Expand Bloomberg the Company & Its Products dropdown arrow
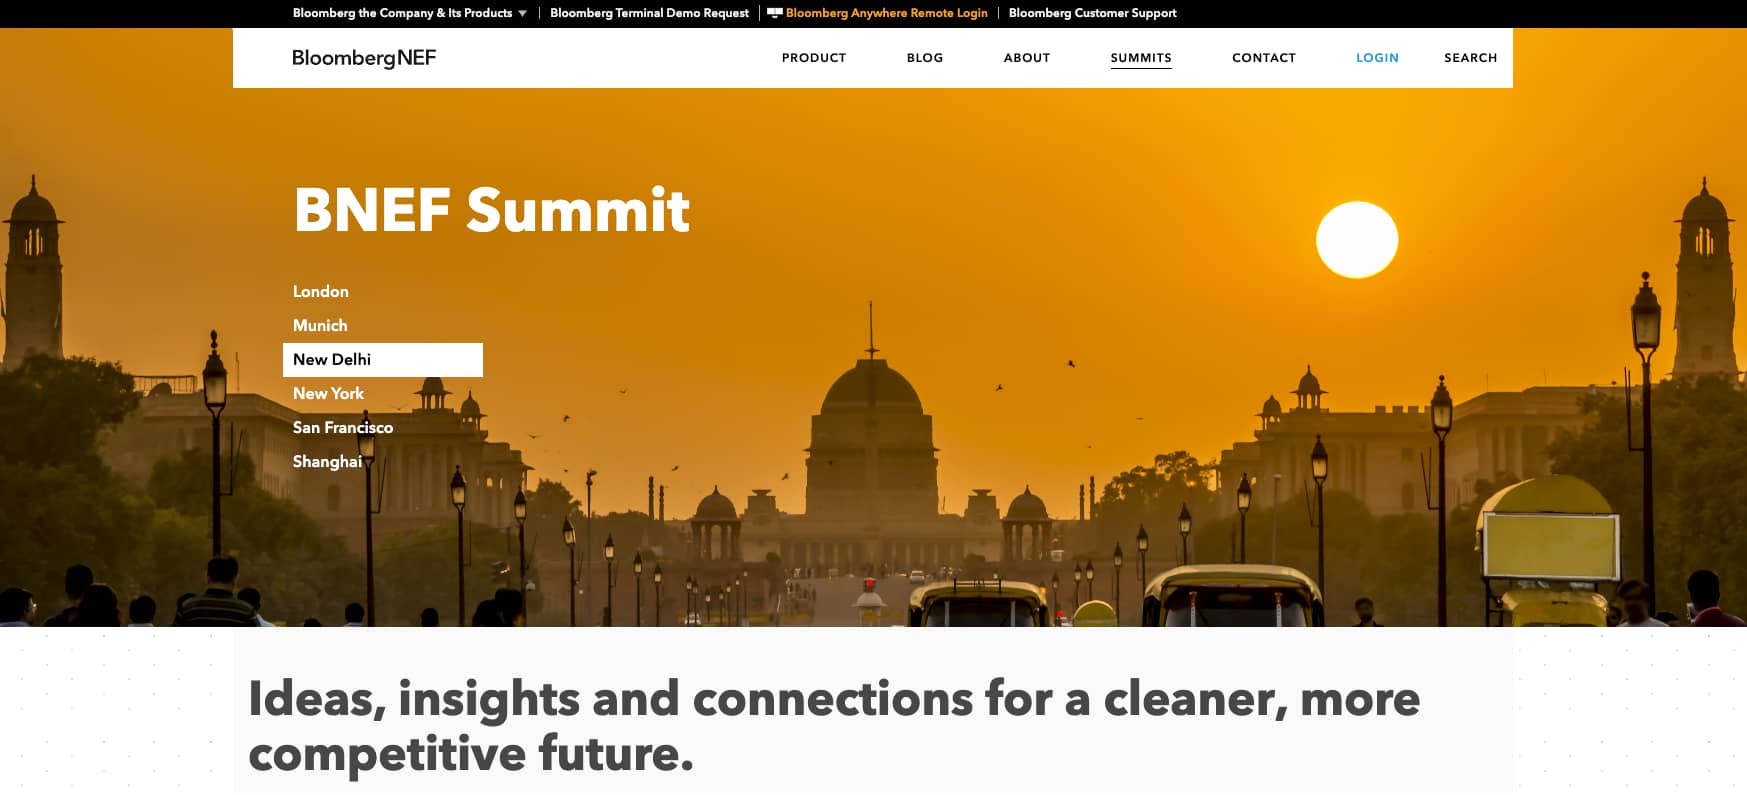 tap(522, 13)
